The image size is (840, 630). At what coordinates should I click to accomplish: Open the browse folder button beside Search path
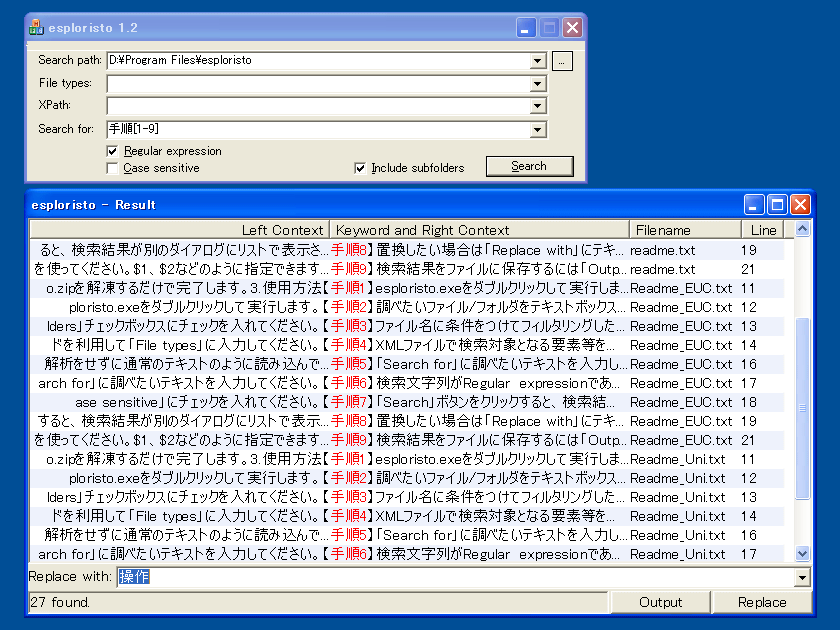click(x=562, y=61)
